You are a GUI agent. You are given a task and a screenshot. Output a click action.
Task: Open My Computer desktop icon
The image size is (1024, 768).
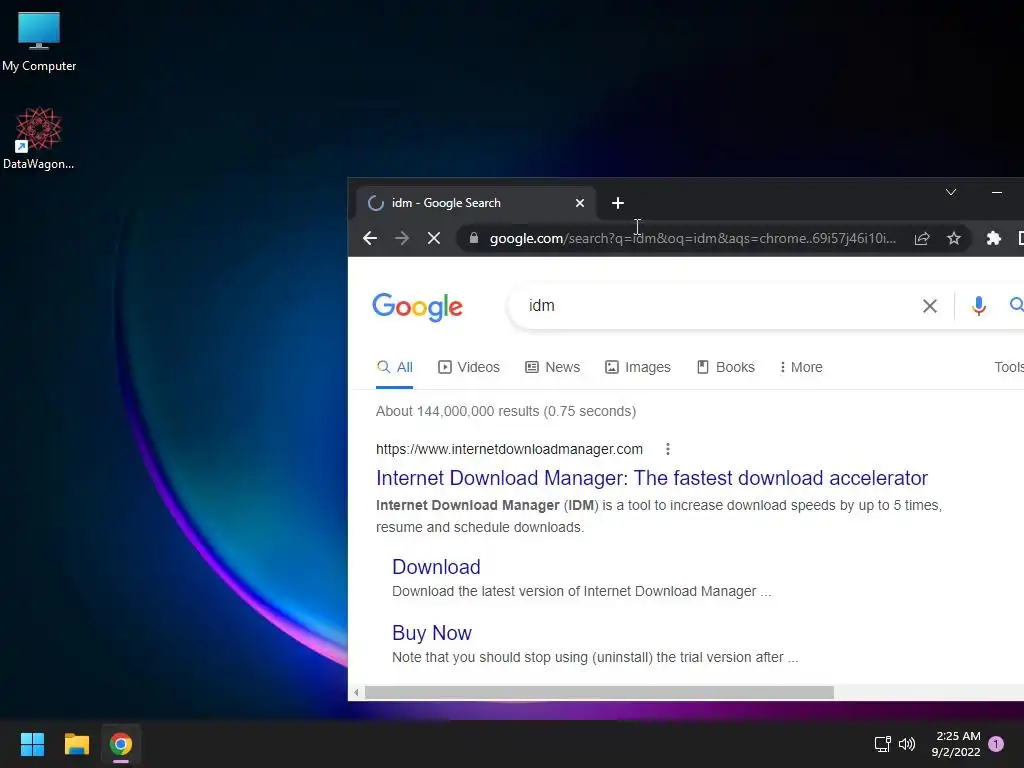tap(39, 41)
